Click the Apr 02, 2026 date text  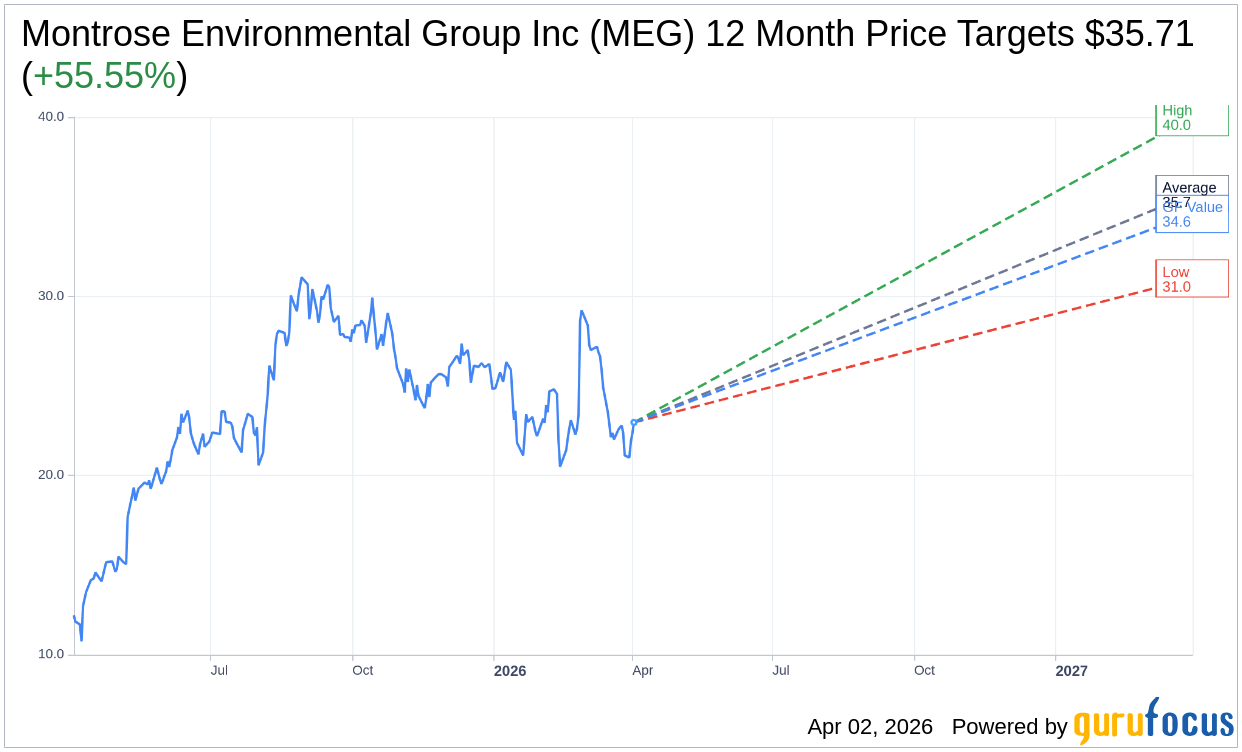pos(870,727)
